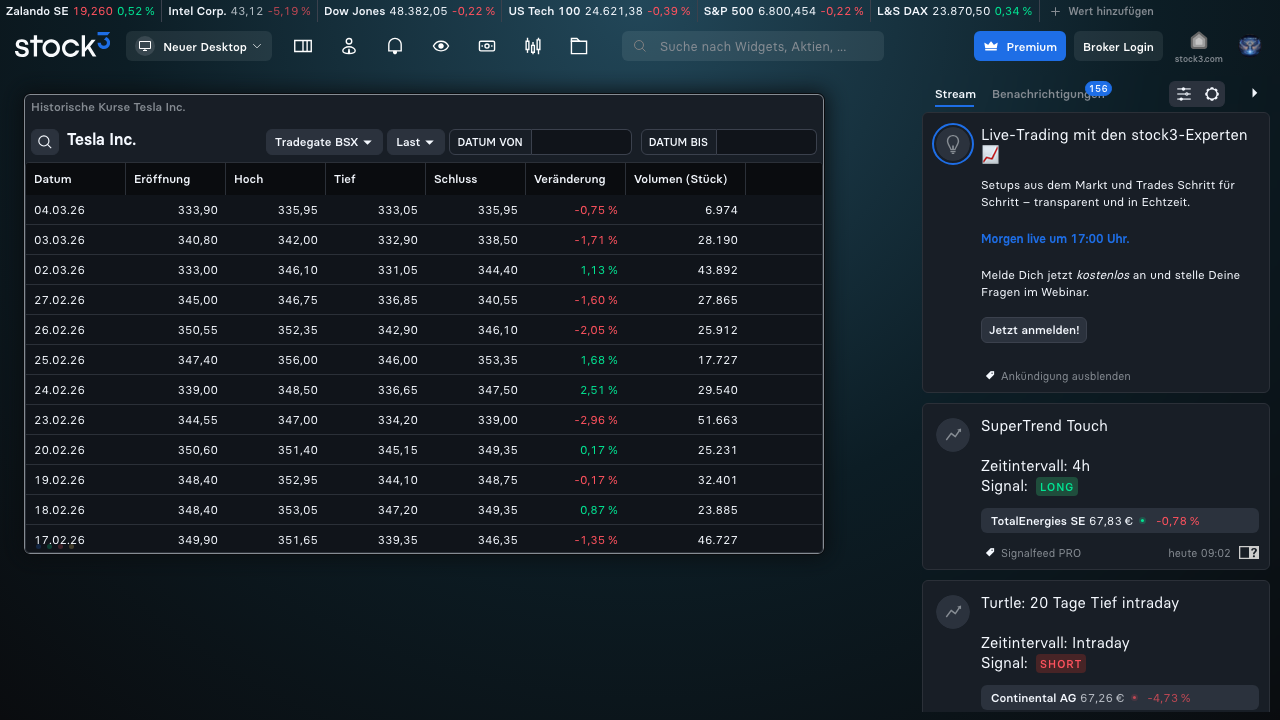Switch to the Benachrichtigungen tab
Image resolution: width=1280 pixels, height=720 pixels.
1047,94
